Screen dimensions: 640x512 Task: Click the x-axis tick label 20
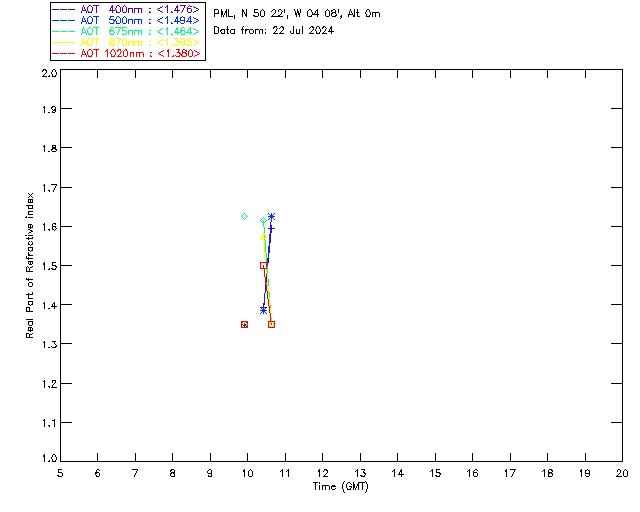[x=622, y=473]
